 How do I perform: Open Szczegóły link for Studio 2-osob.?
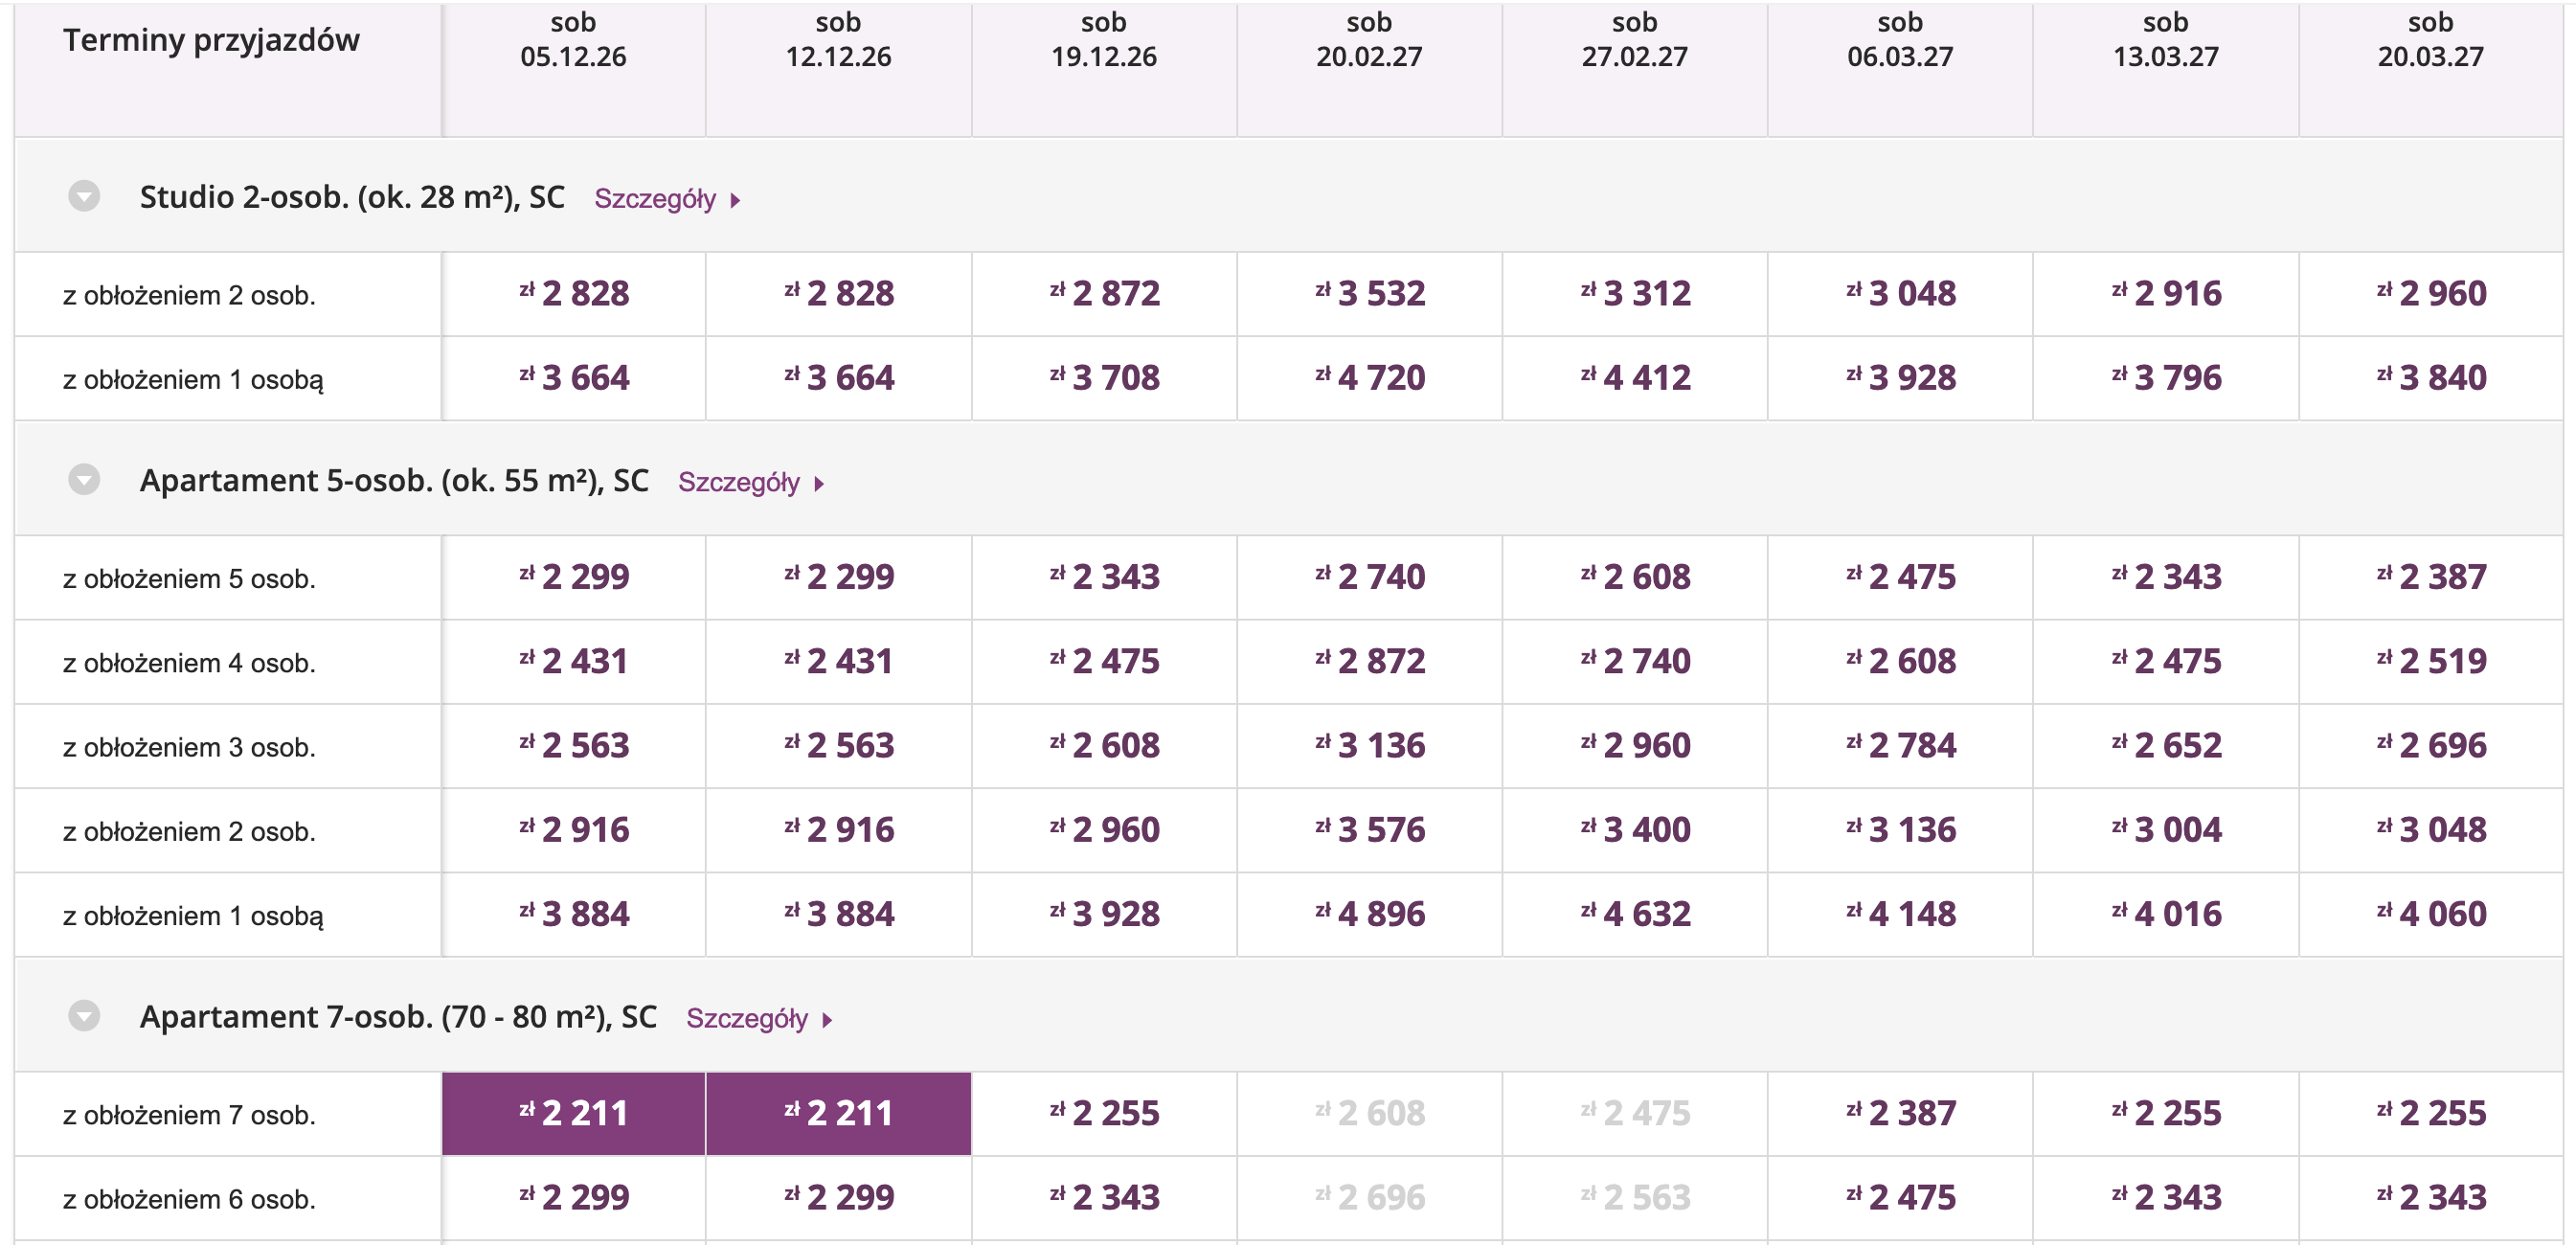667,199
